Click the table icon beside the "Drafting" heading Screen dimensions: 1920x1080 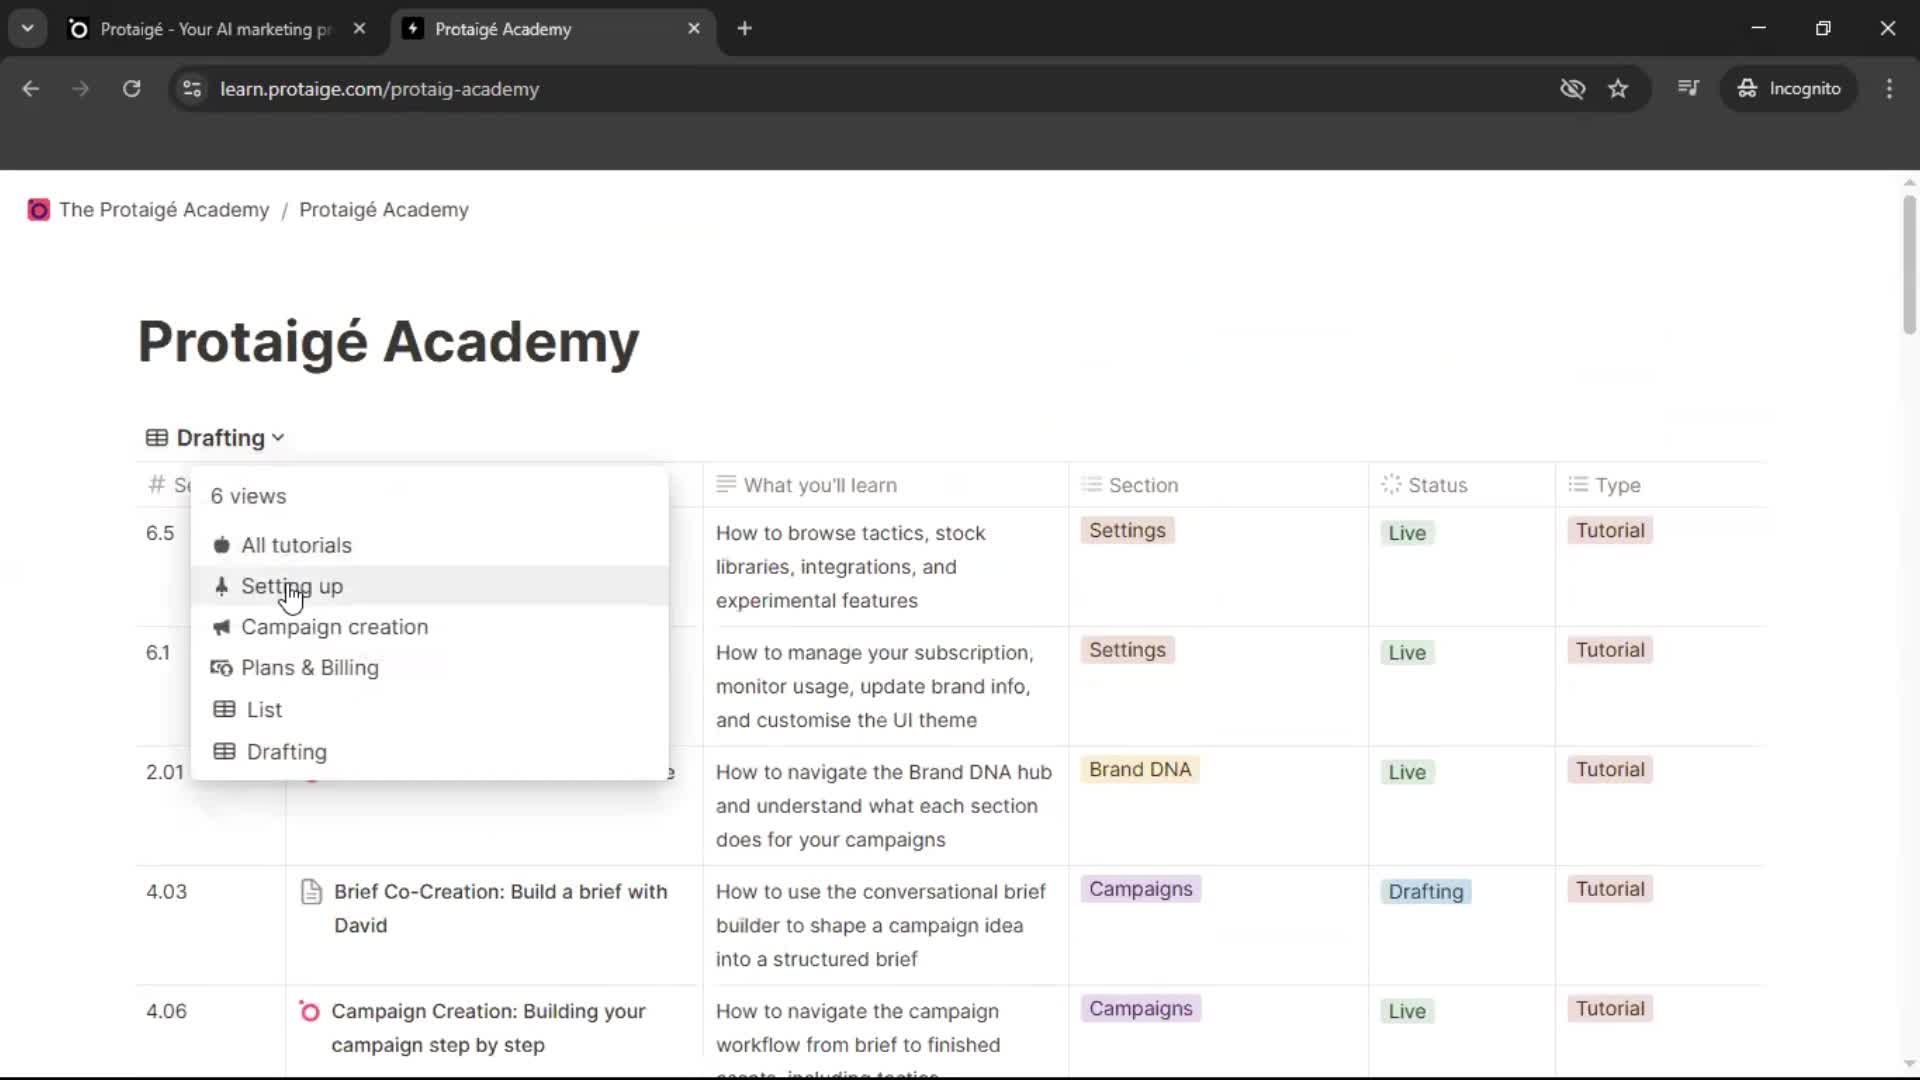click(157, 437)
